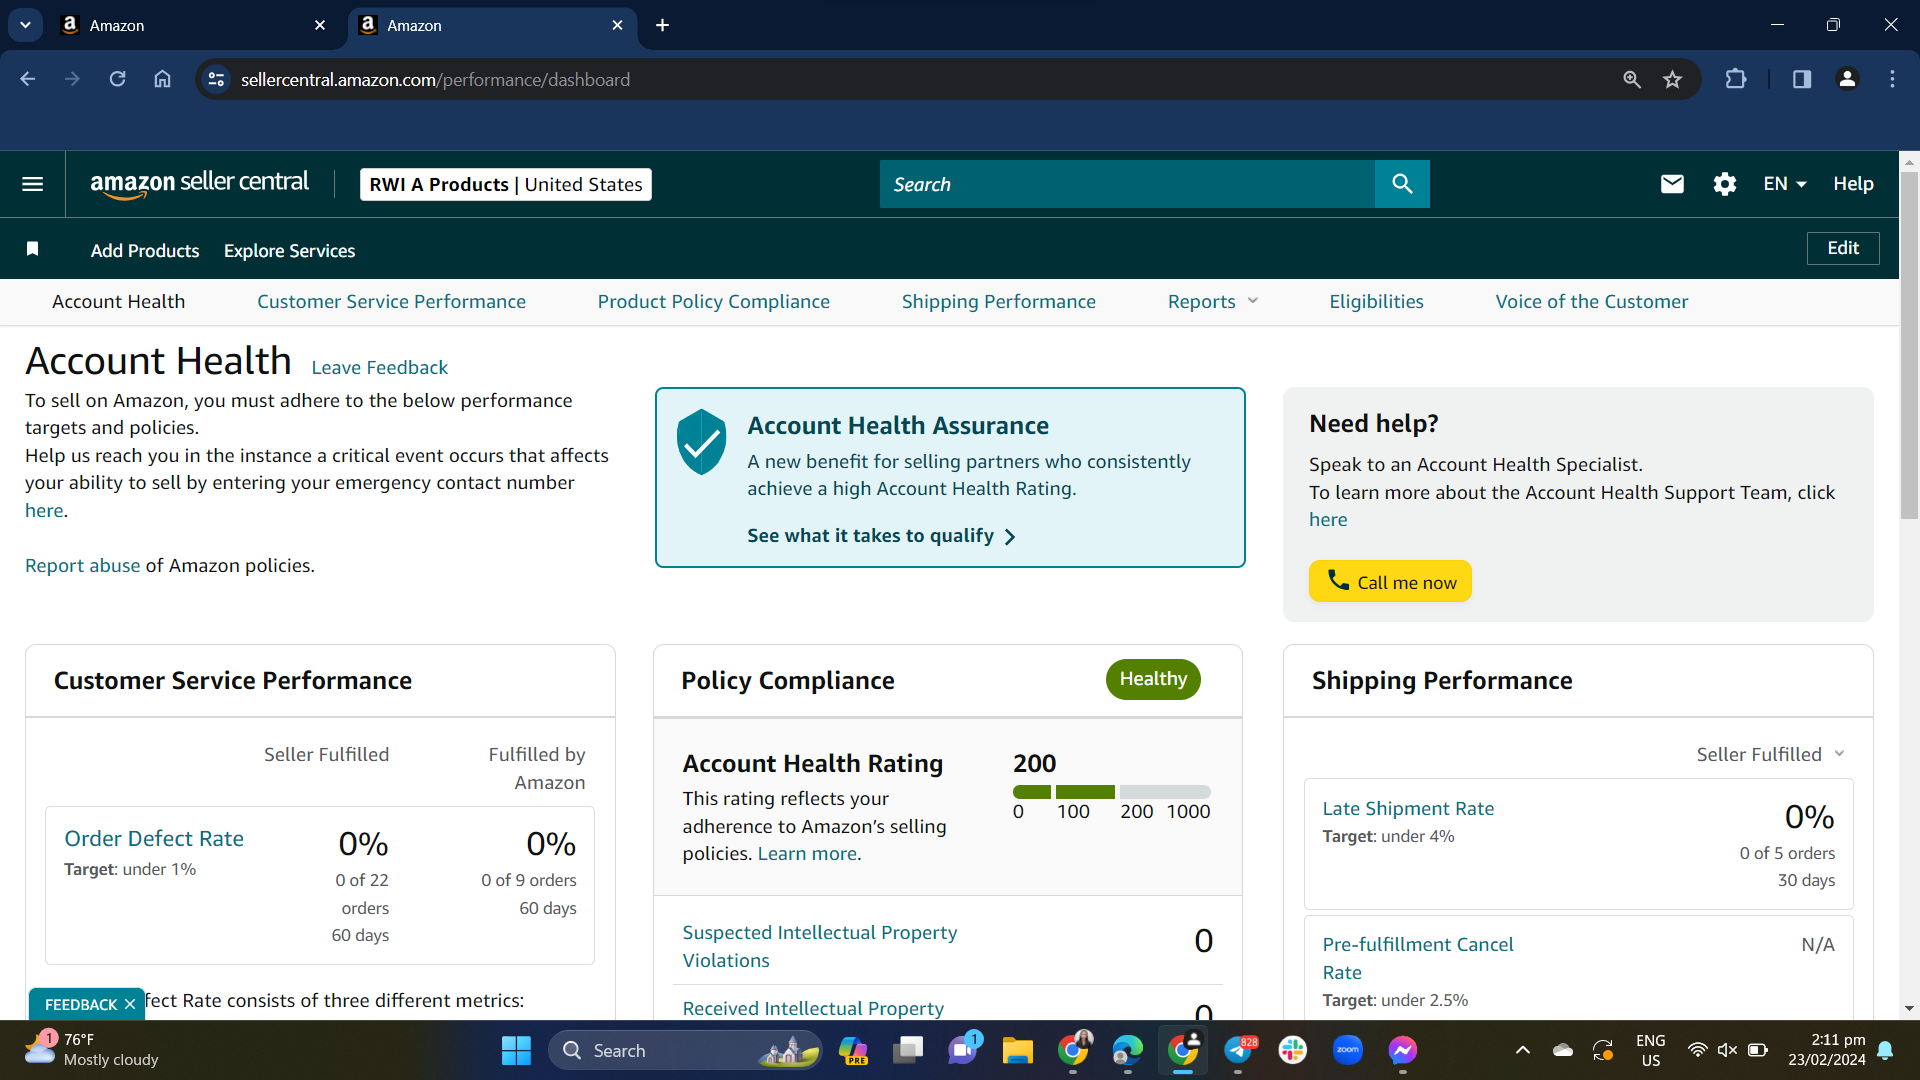Screen dimensions: 1920x1080
Task: Open the browser profile icon
Action: click(x=1847, y=79)
